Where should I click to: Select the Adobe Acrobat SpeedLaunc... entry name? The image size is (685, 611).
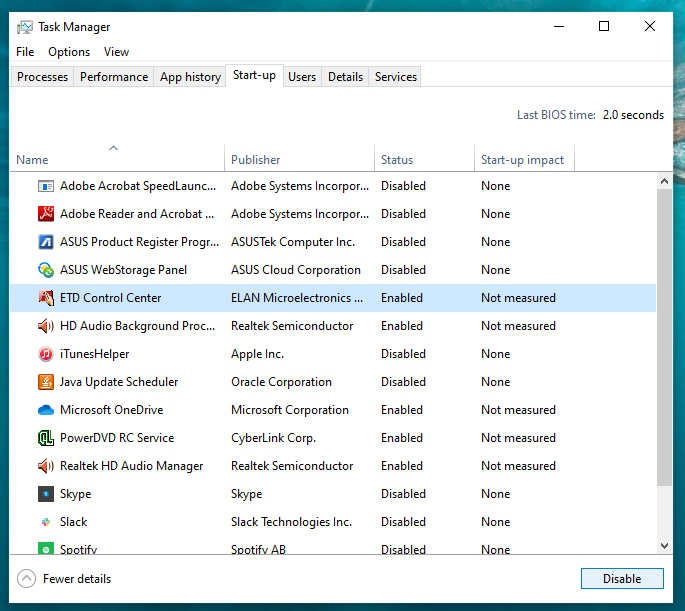pyautogui.click(x=138, y=186)
